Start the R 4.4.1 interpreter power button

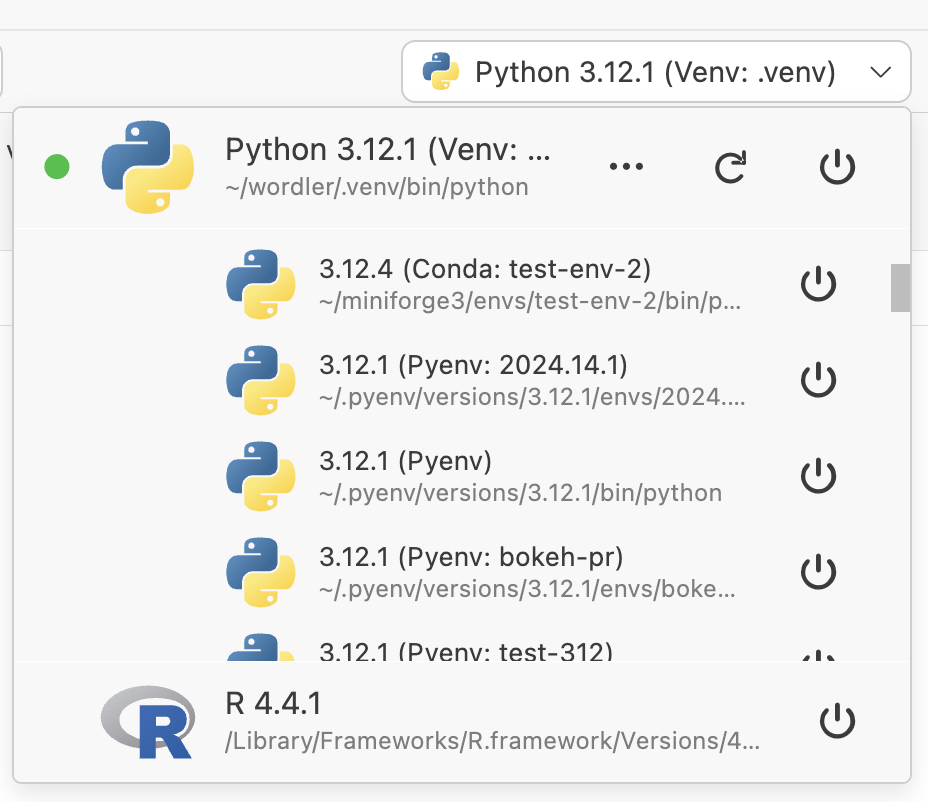click(x=837, y=721)
